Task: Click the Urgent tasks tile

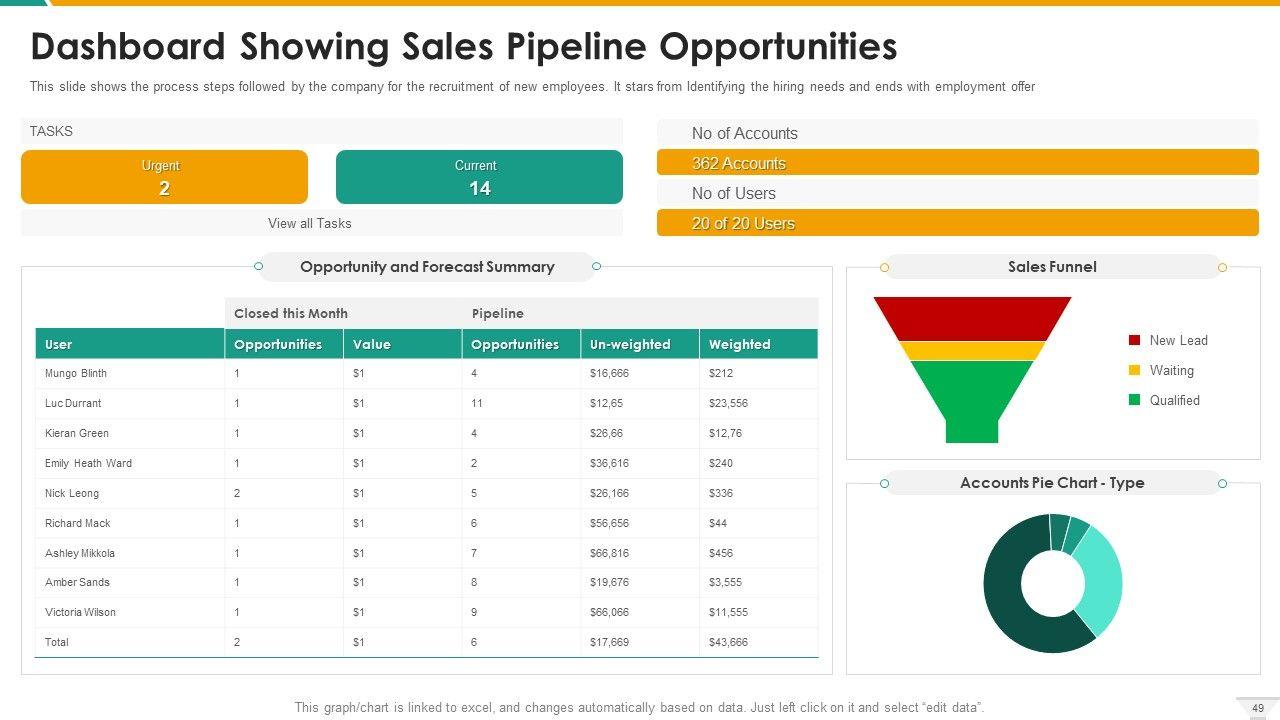Action: (164, 177)
